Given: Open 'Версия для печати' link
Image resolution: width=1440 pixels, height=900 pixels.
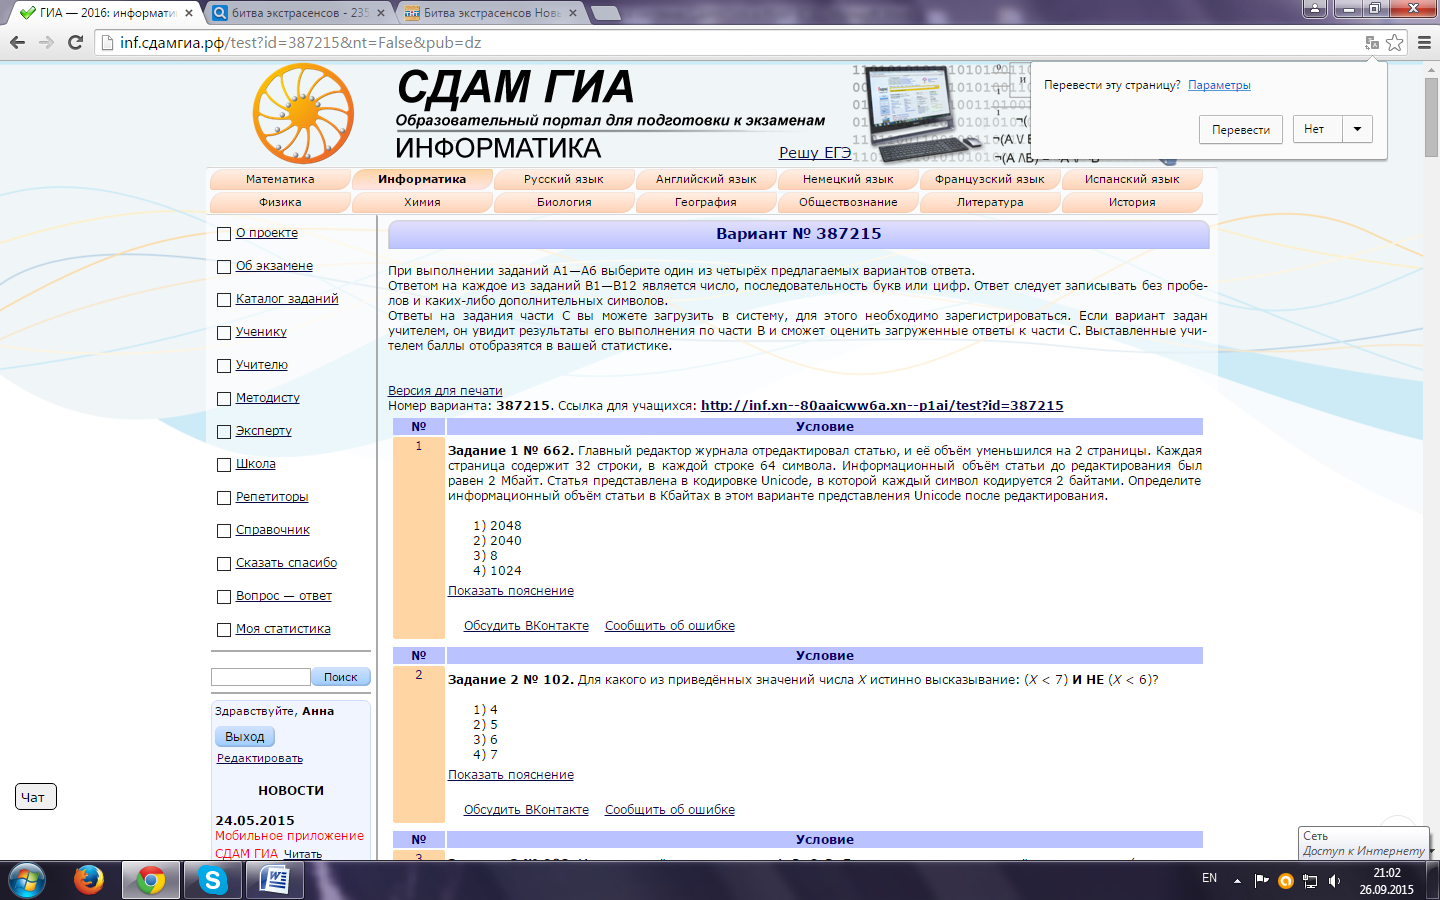Looking at the screenshot, I should 445,391.
